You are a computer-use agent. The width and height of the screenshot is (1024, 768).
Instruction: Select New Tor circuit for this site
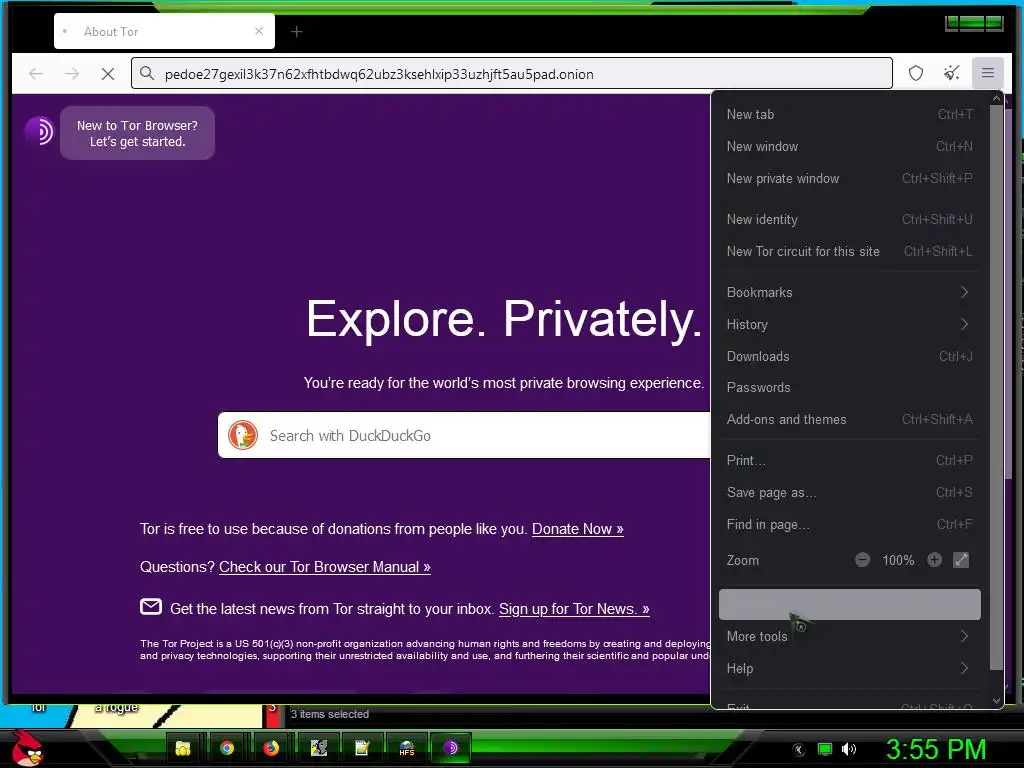pos(849,251)
